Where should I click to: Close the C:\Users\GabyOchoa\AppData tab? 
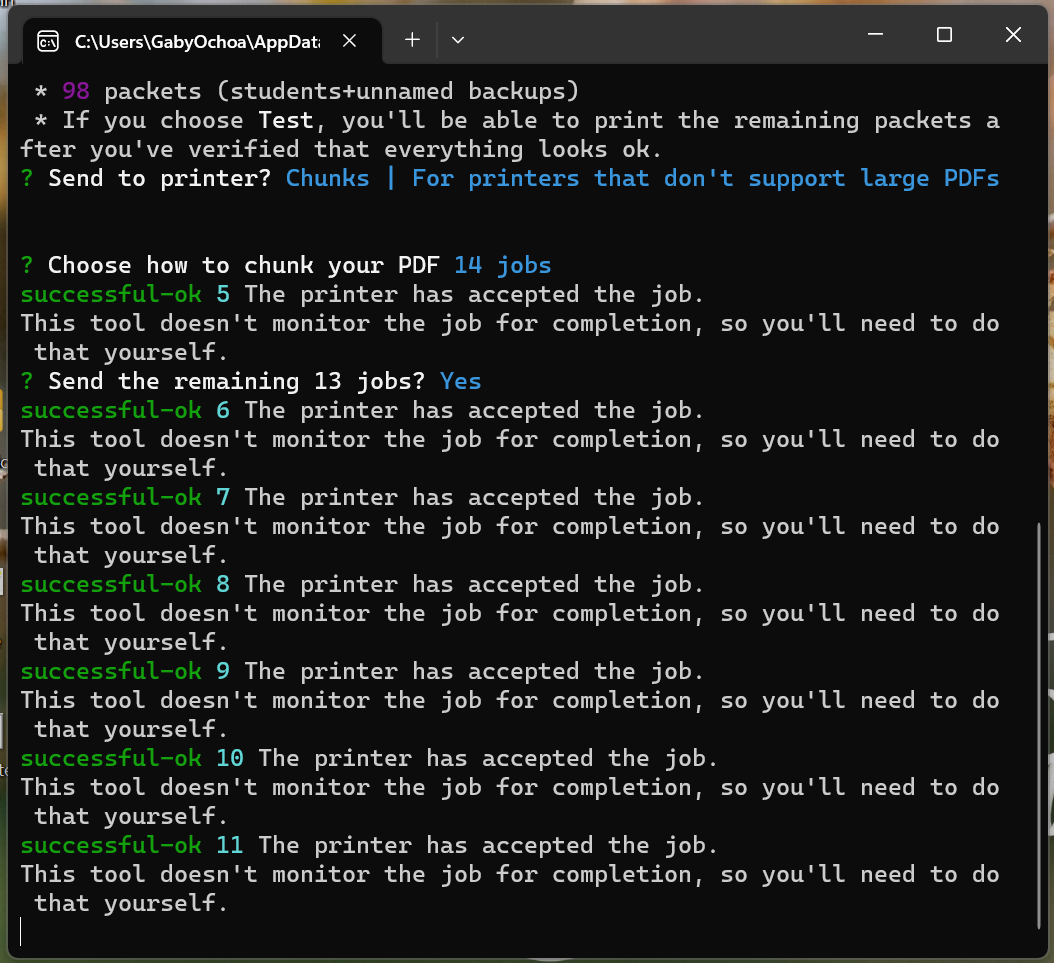pos(350,41)
